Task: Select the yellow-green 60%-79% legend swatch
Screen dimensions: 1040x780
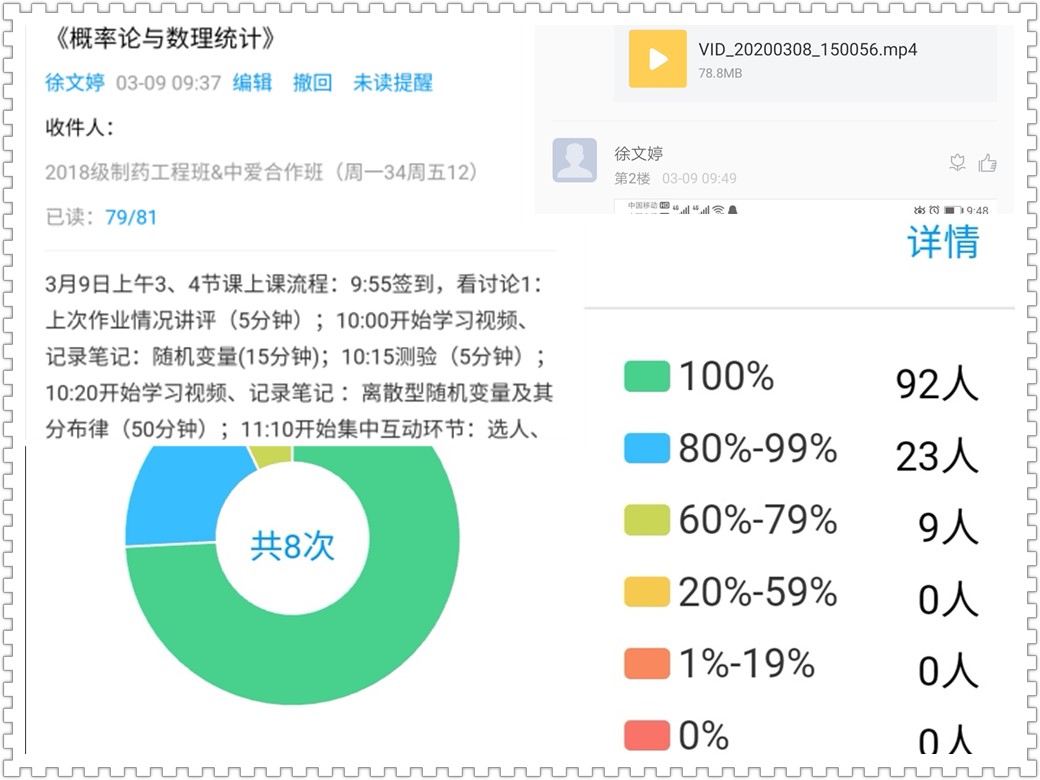Action: pos(646,520)
